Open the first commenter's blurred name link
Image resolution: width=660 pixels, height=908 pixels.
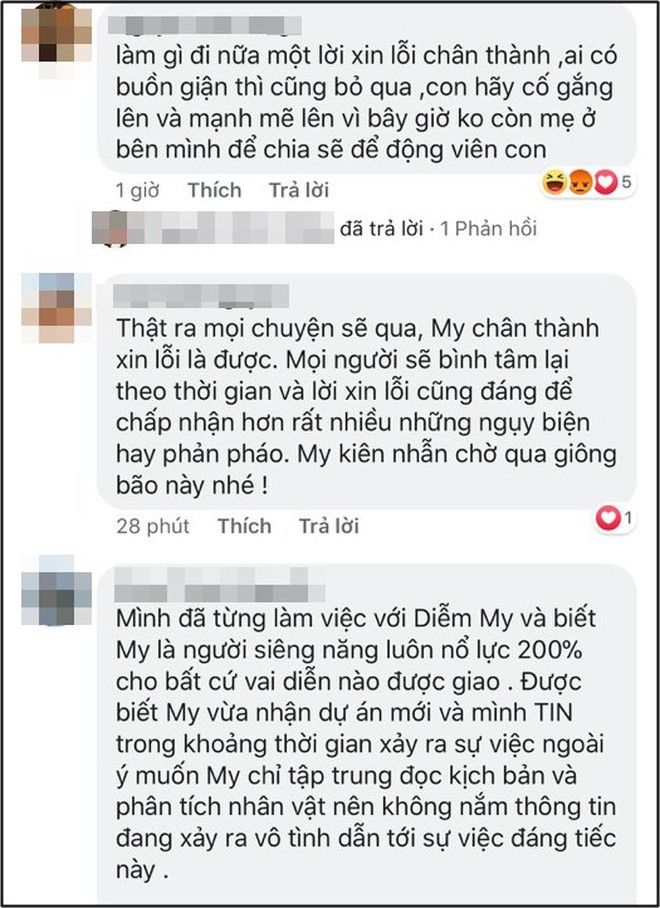click(204, 25)
